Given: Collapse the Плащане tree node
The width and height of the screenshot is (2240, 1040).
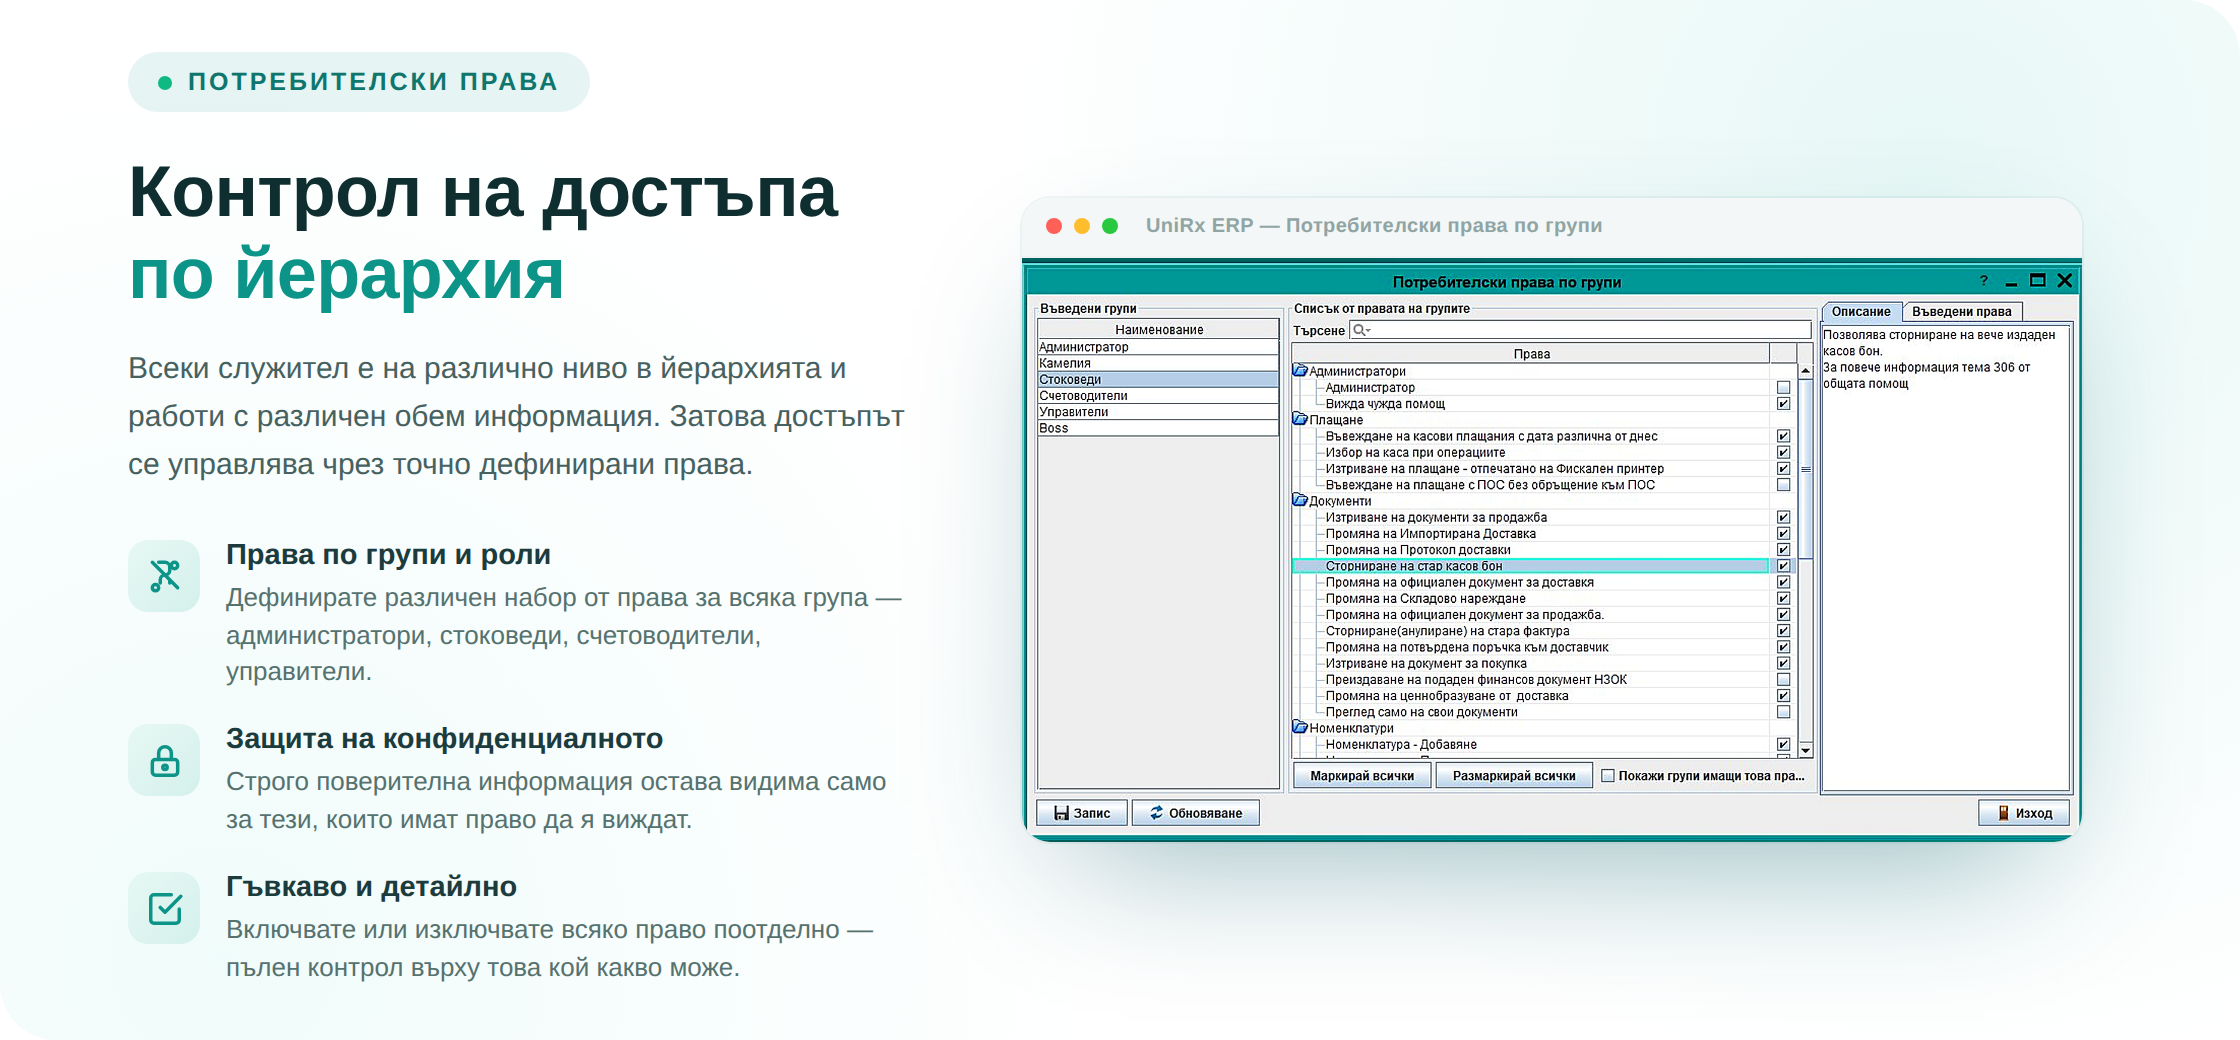Looking at the screenshot, I should pyautogui.click(x=1300, y=420).
